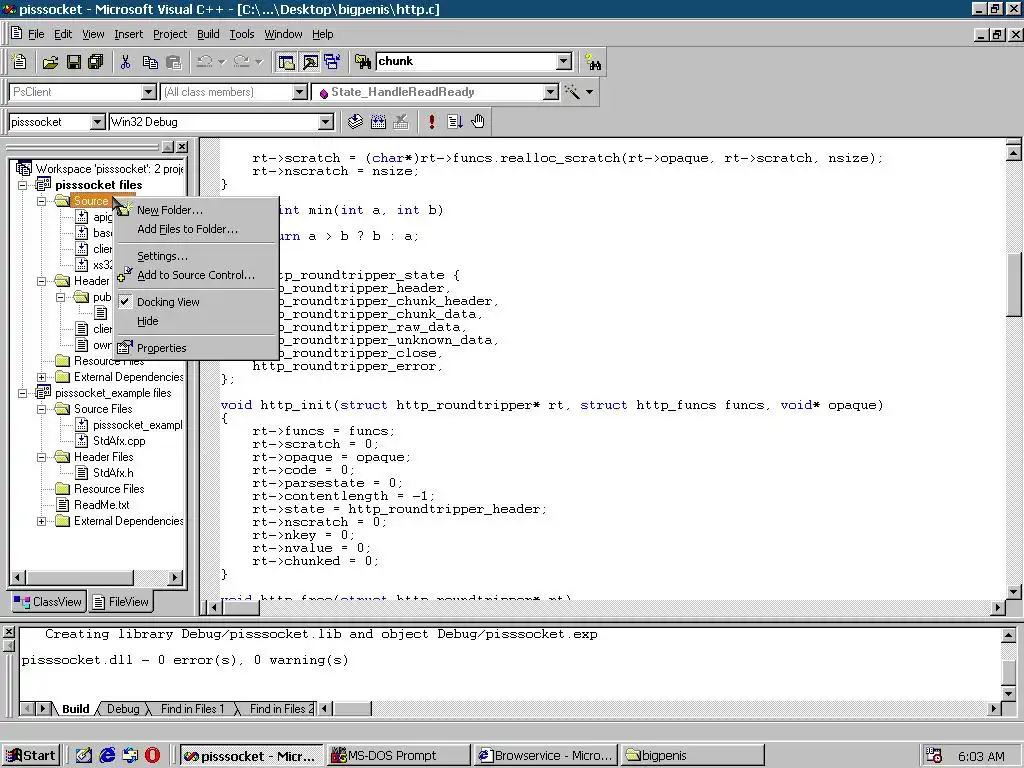Click the Redo arrow icon

pyautogui.click(x=242, y=62)
